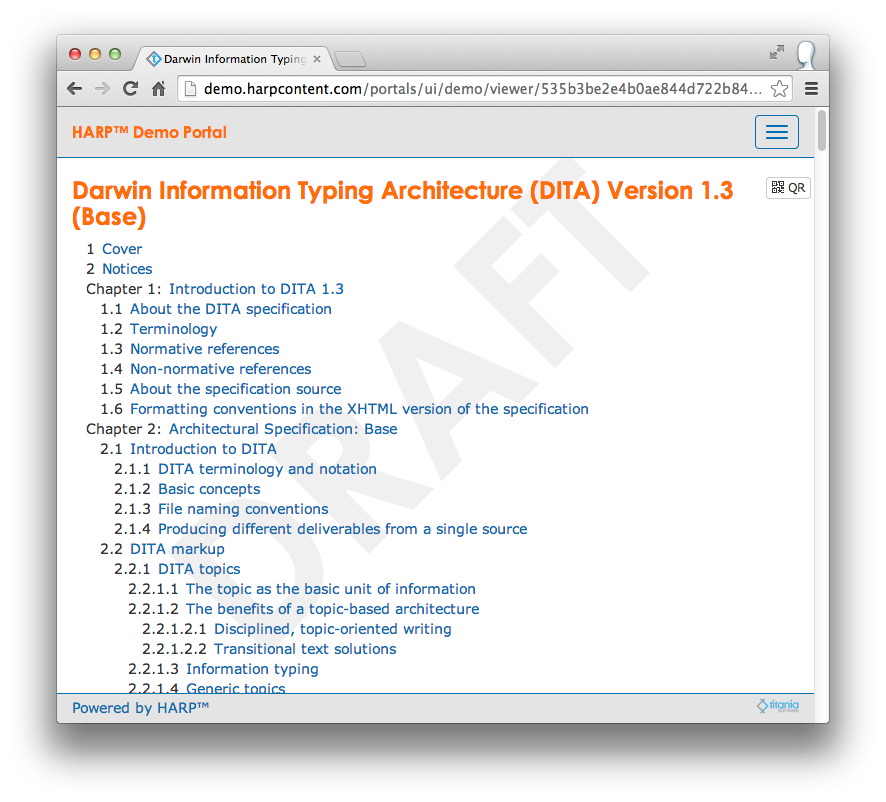
Task: Click the fullscreen arrows icon in title bar
Action: [x=777, y=52]
